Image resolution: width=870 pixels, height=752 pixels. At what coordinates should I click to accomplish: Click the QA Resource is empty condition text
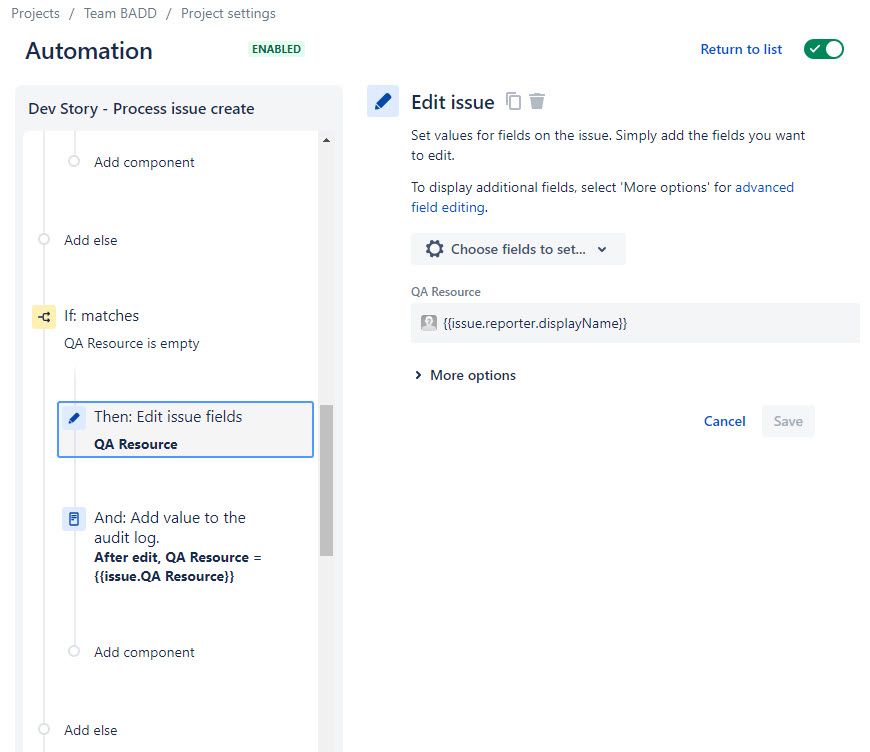pos(131,344)
